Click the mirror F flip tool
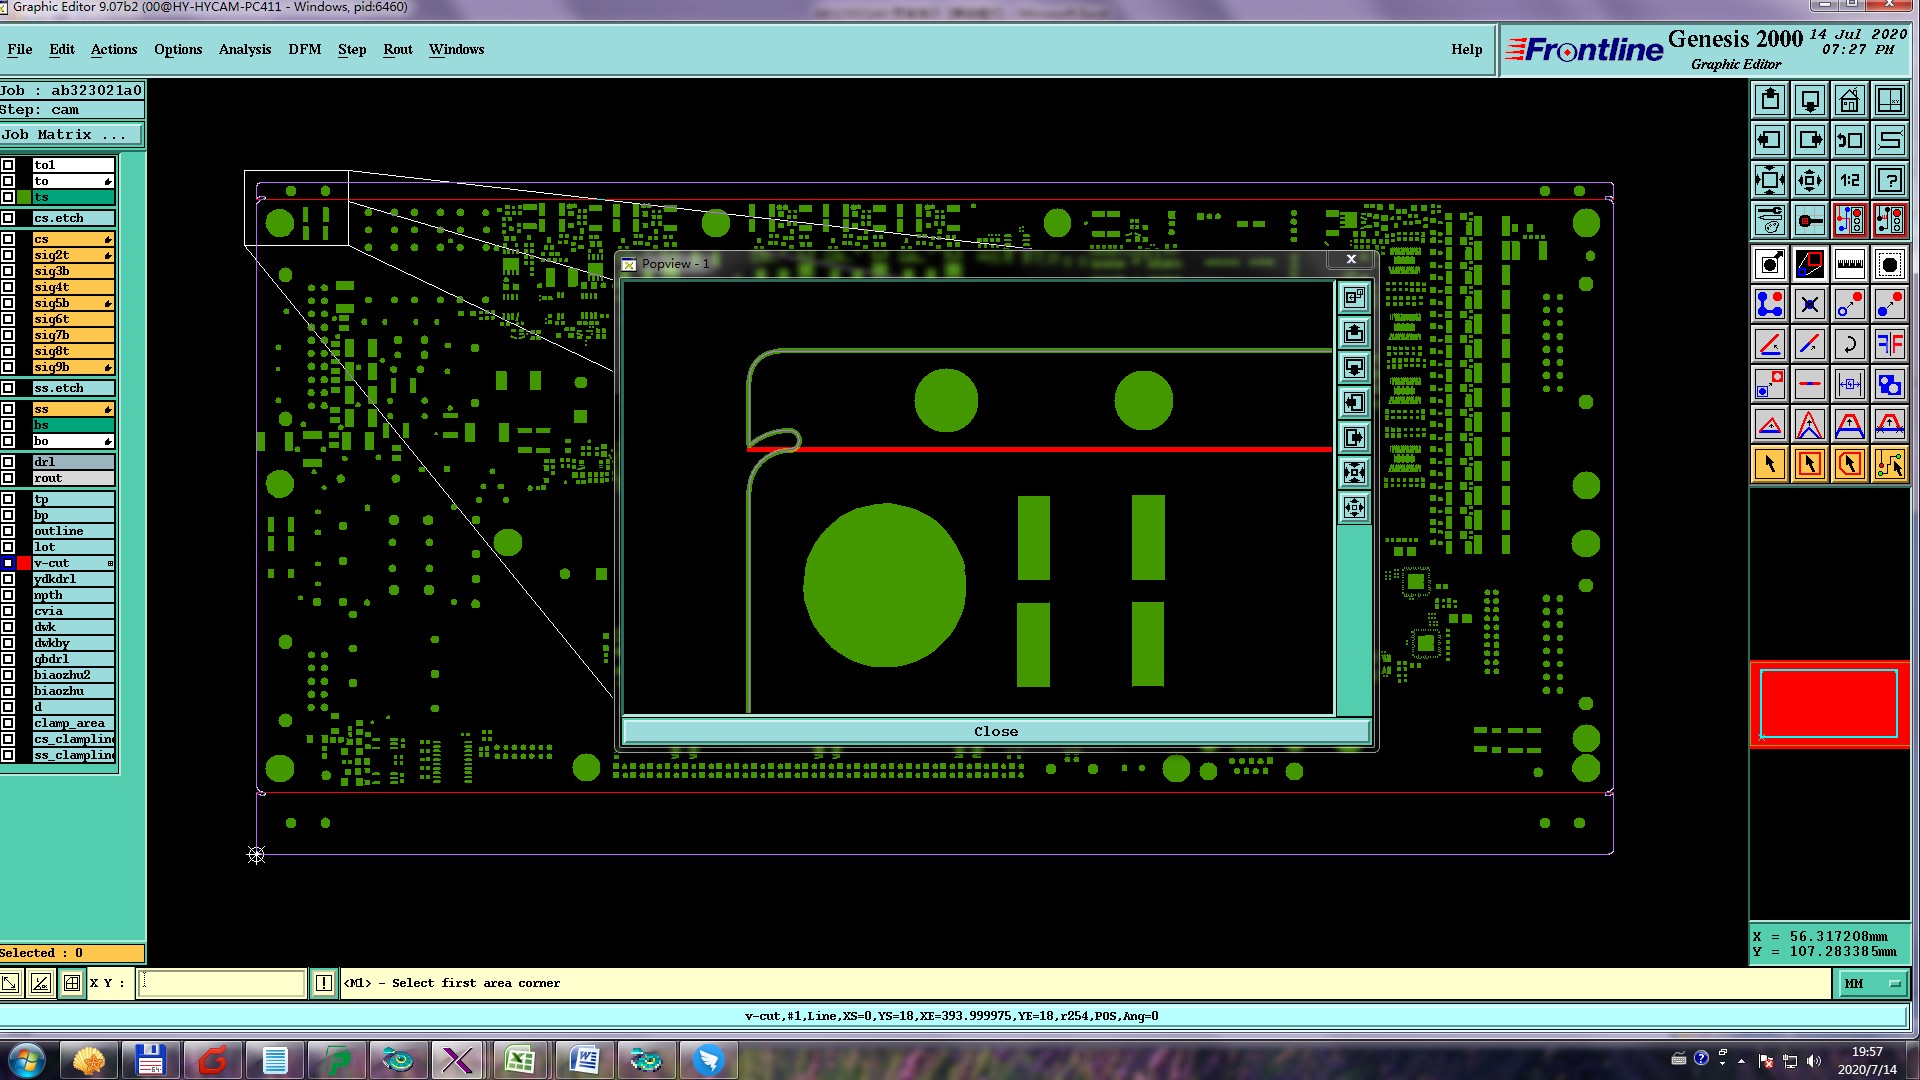This screenshot has height=1080, width=1920. click(x=1889, y=345)
